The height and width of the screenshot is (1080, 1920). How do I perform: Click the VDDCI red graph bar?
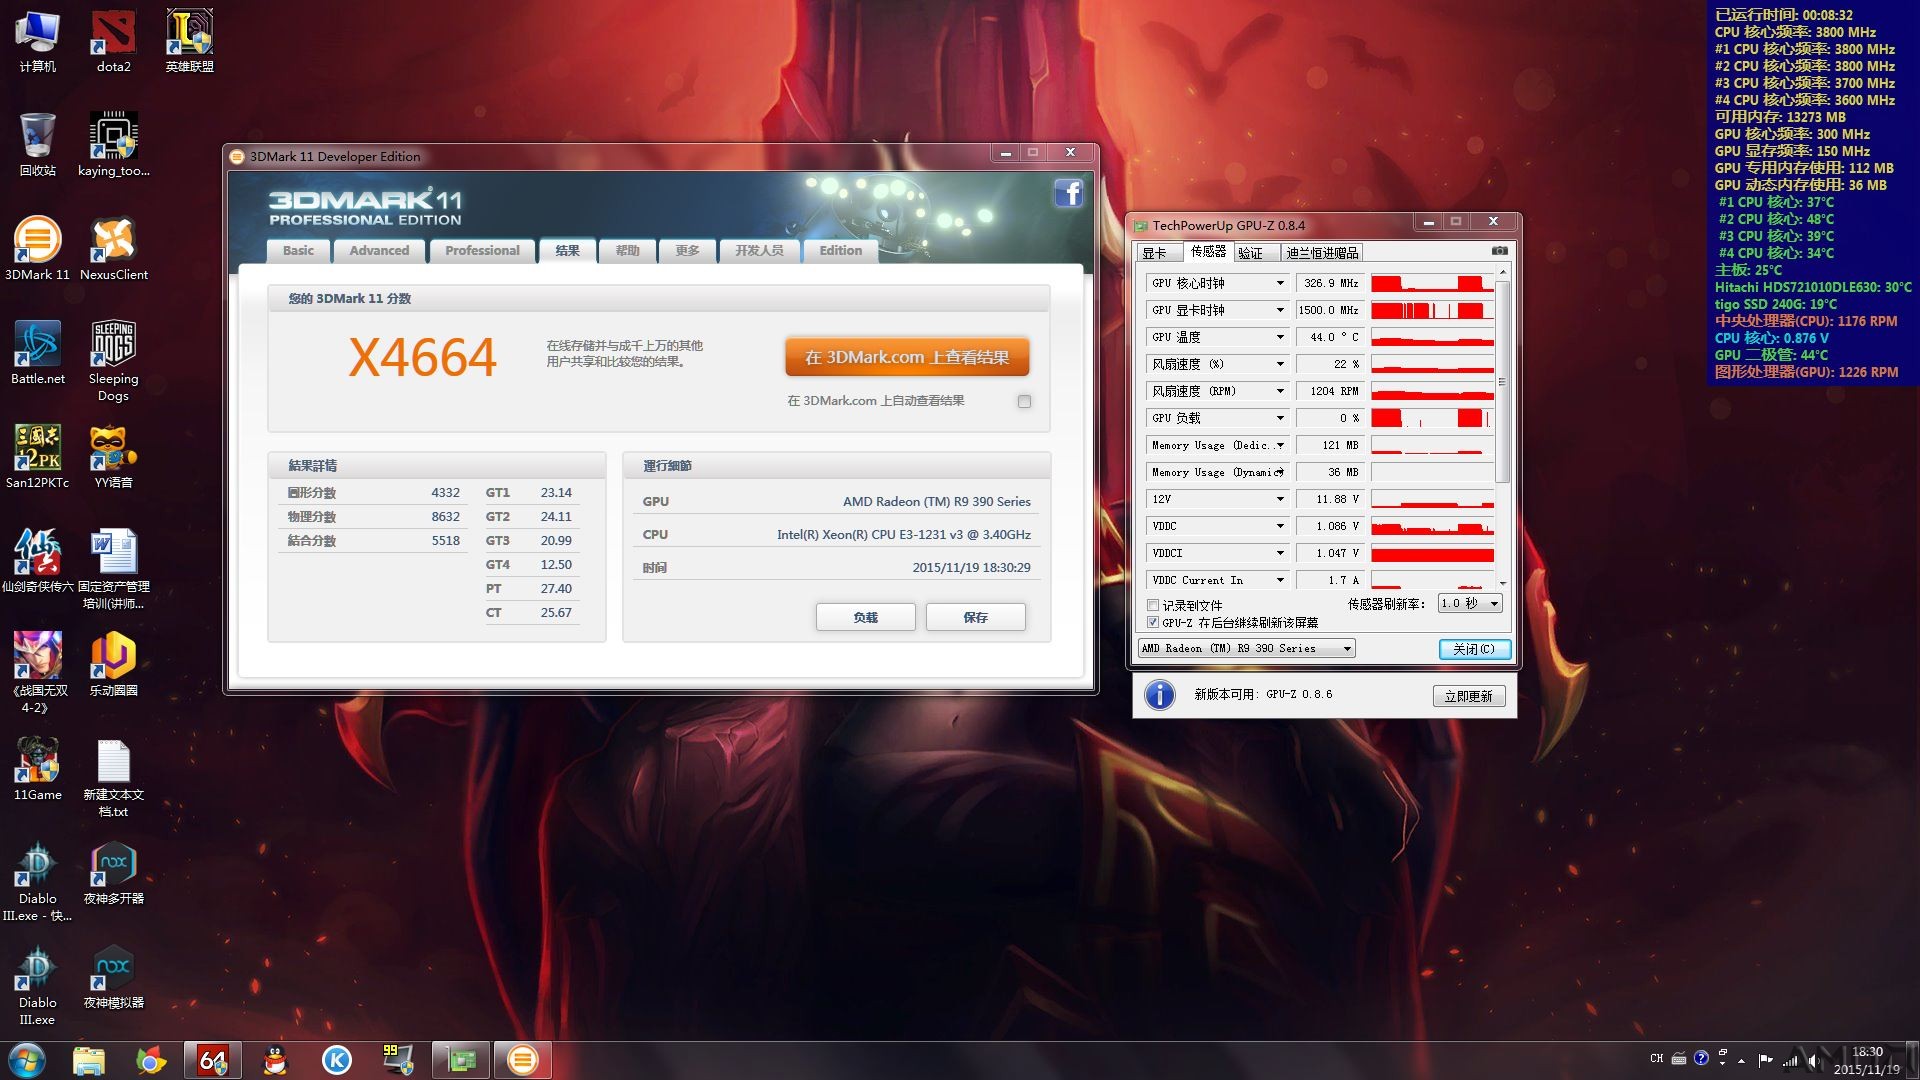click(1432, 553)
